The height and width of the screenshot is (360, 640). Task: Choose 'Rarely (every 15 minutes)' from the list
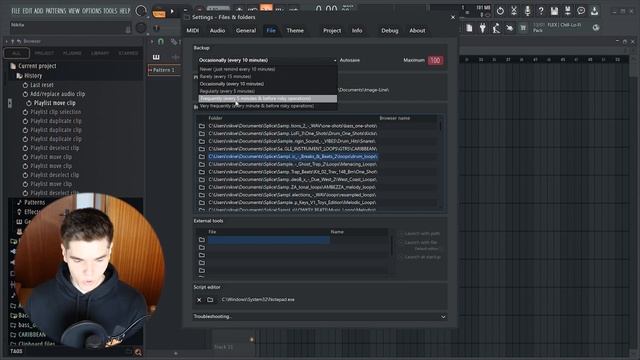[x=268, y=76]
